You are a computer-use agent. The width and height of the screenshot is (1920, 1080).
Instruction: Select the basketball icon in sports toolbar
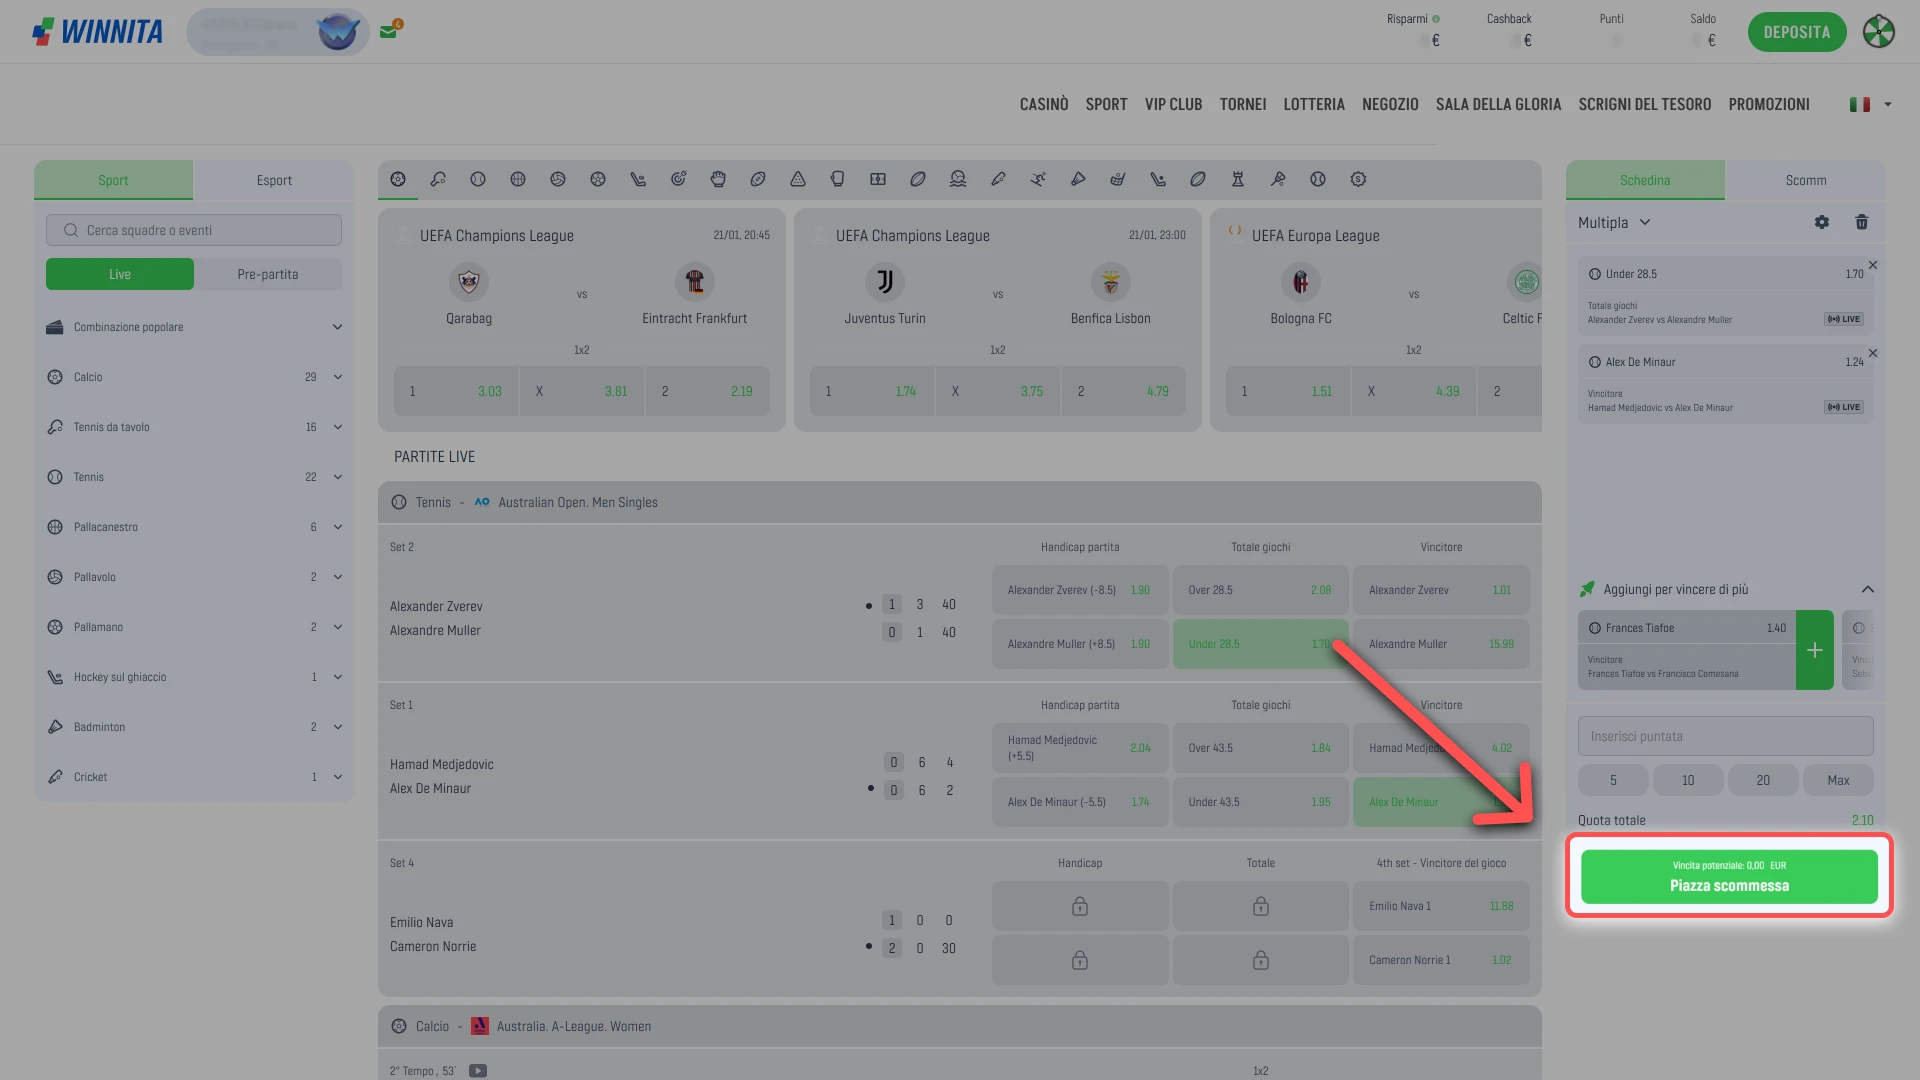(x=518, y=179)
